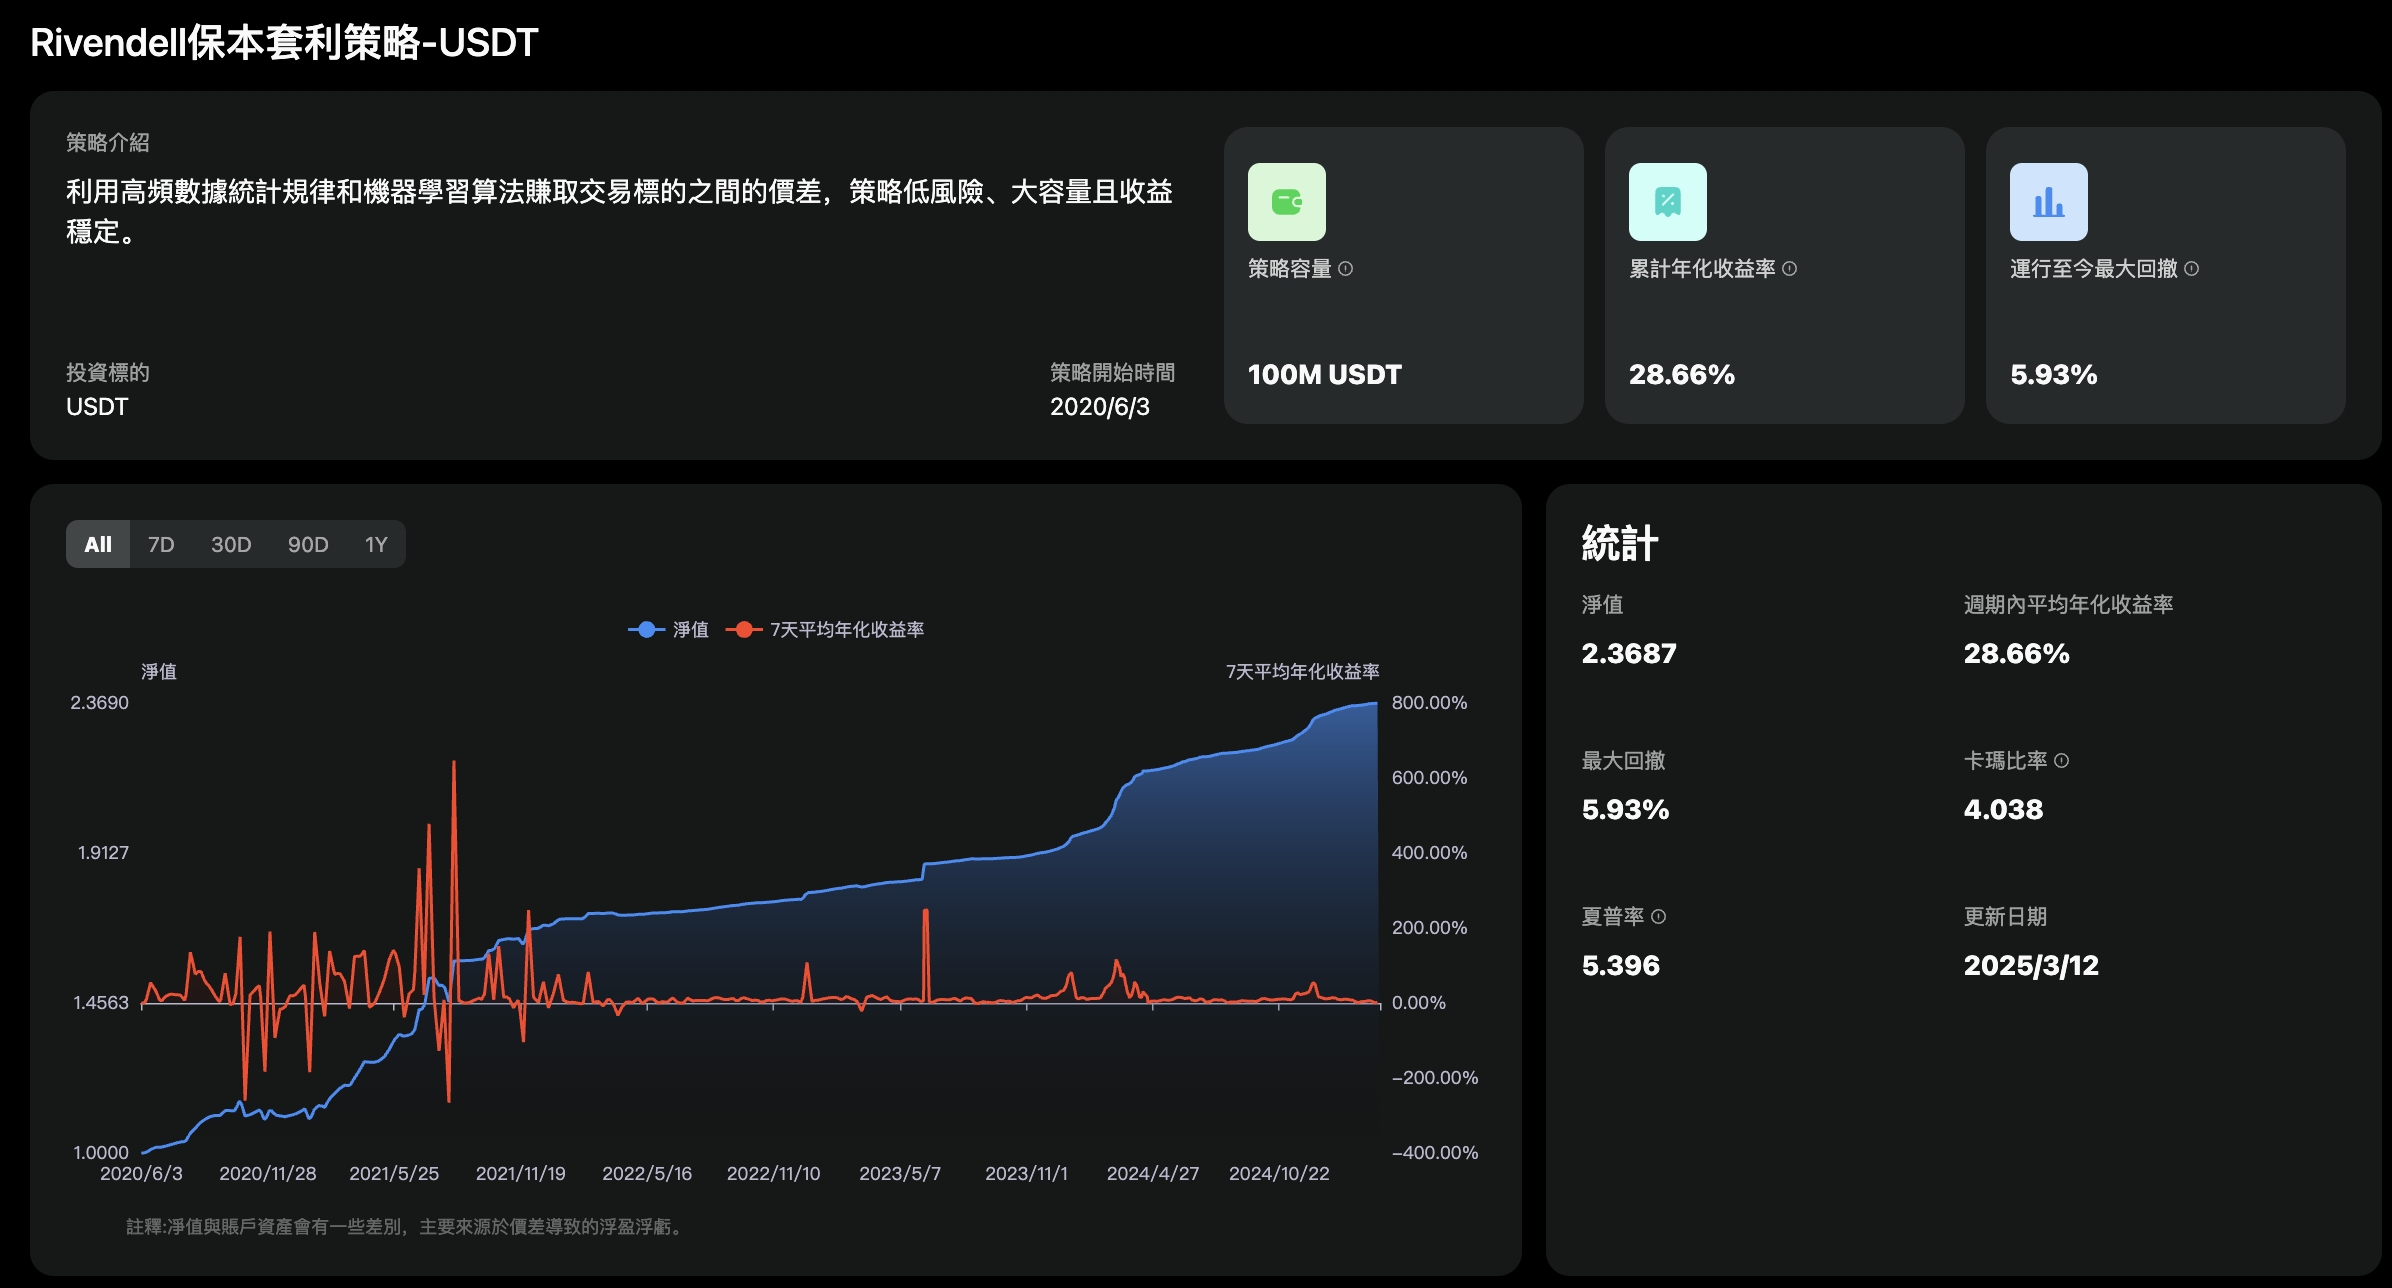Click the 28.66% value in annualized card
This screenshot has height=1288, width=2392.
(x=1681, y=375)
